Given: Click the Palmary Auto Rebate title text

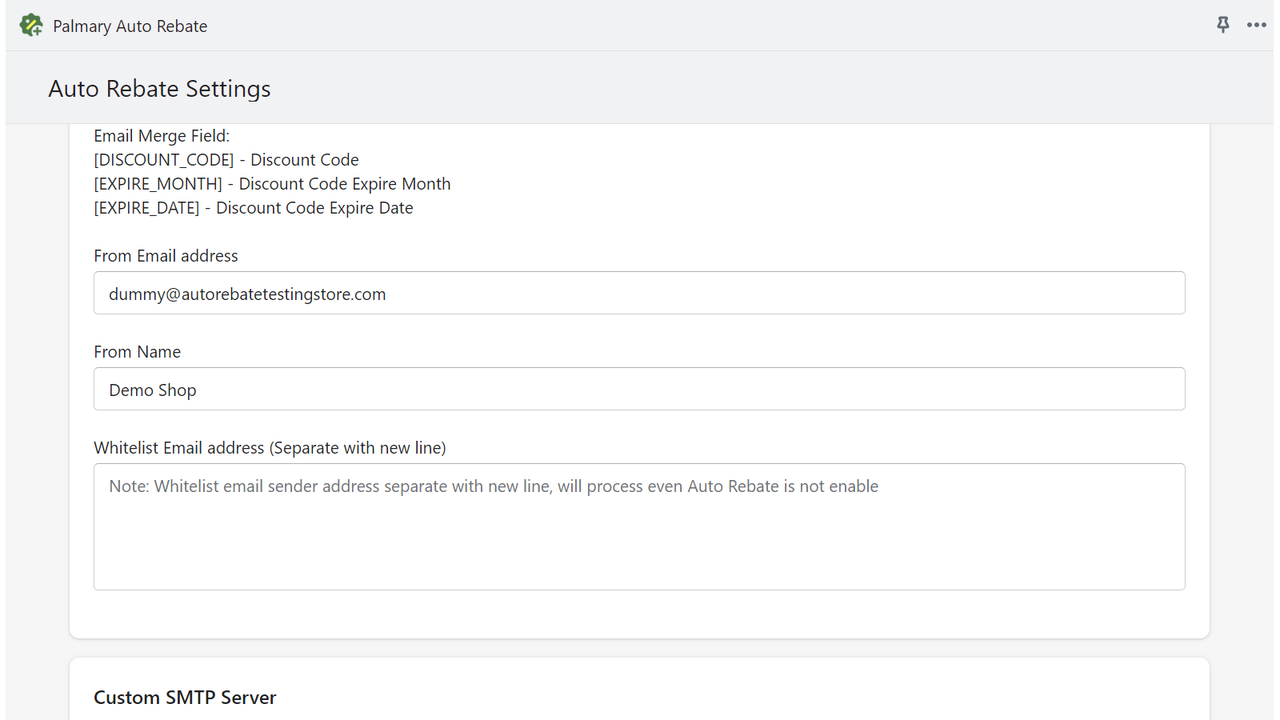Looking at the screenshot, I should pyautogui.click(x=130, y=26).
